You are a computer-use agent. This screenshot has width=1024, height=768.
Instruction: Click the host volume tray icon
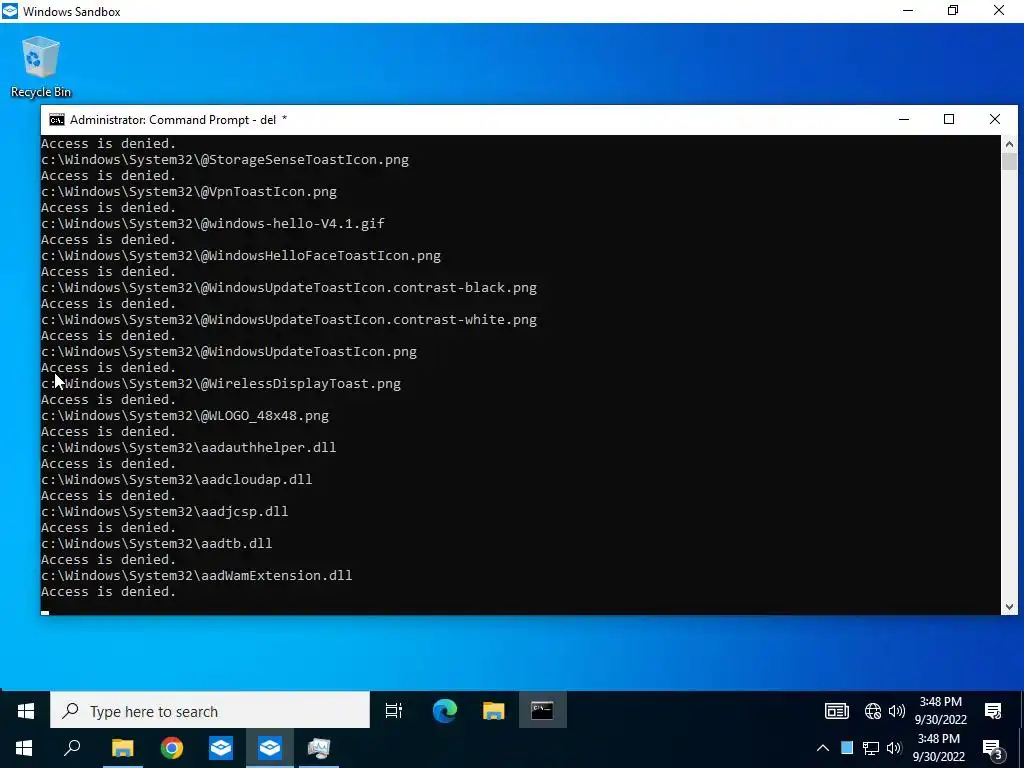point(894,748)
